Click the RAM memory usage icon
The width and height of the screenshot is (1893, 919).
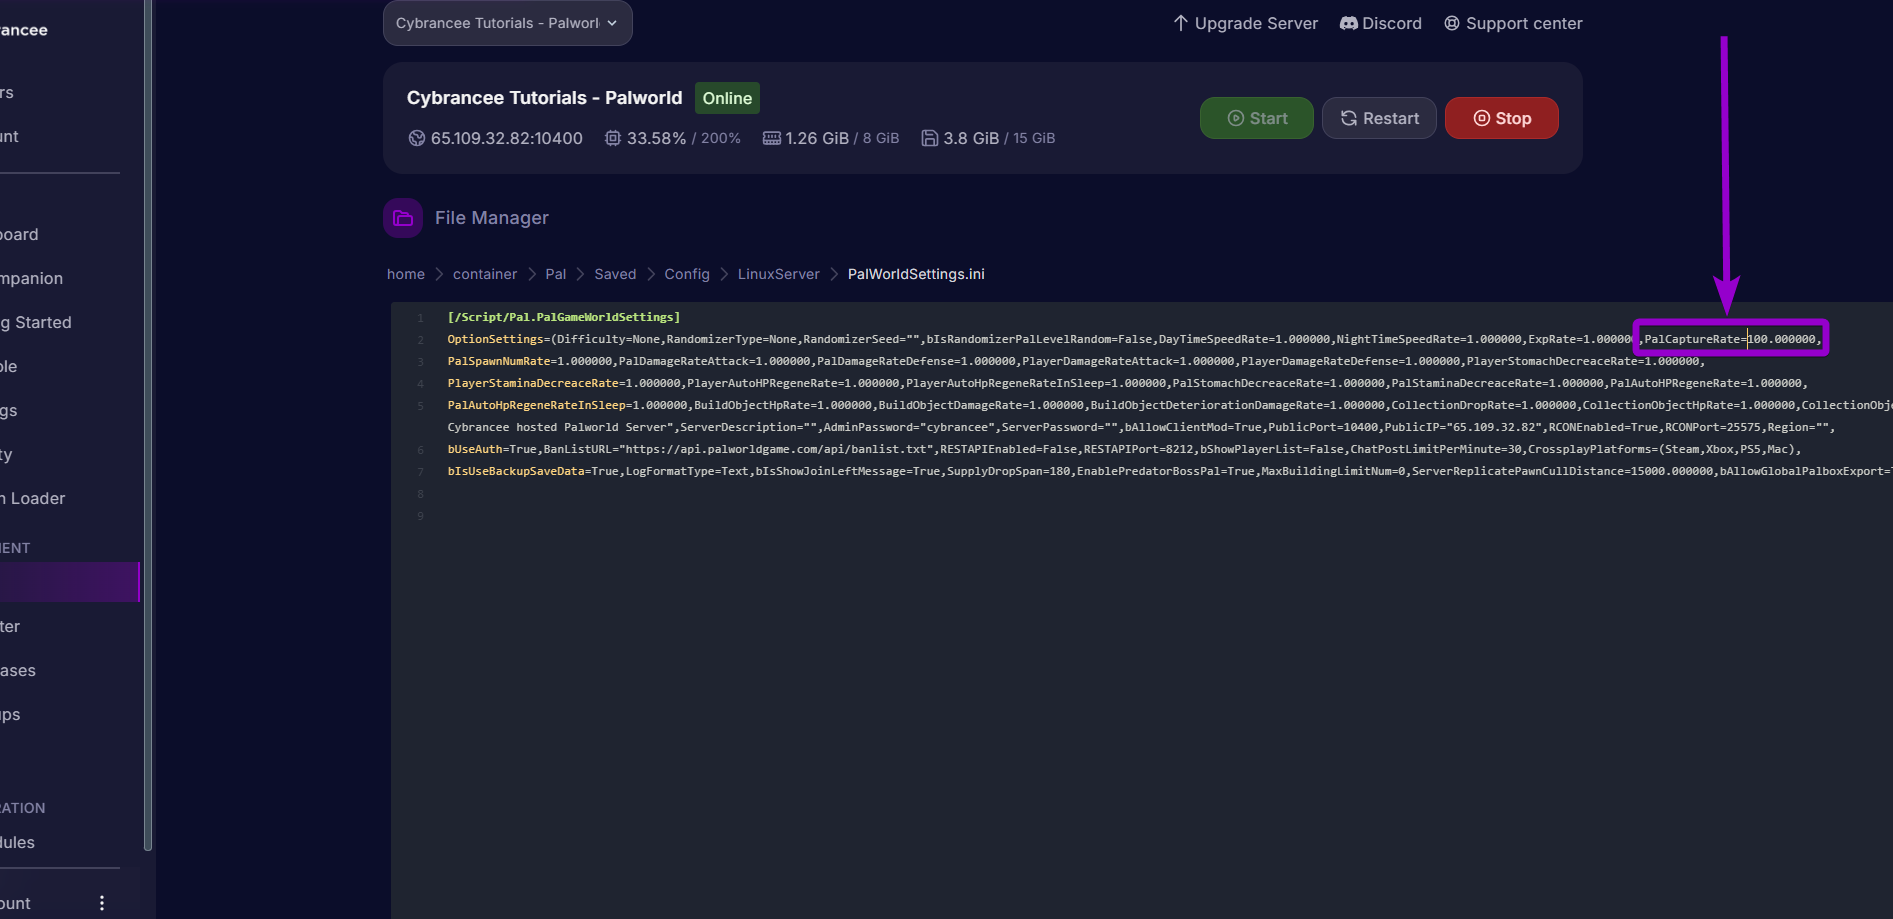point(772,138)
